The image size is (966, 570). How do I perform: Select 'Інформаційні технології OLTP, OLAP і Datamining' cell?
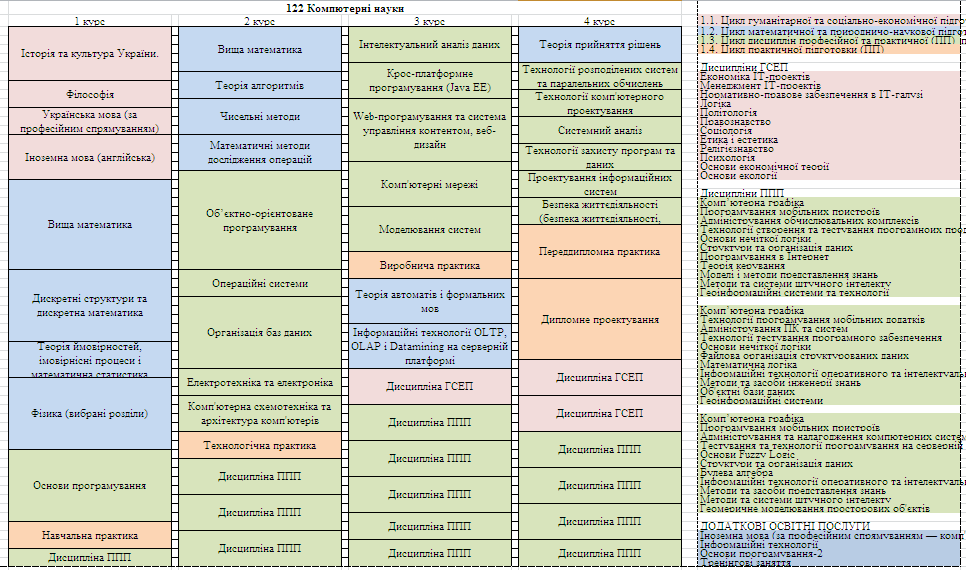coord(429,346)
